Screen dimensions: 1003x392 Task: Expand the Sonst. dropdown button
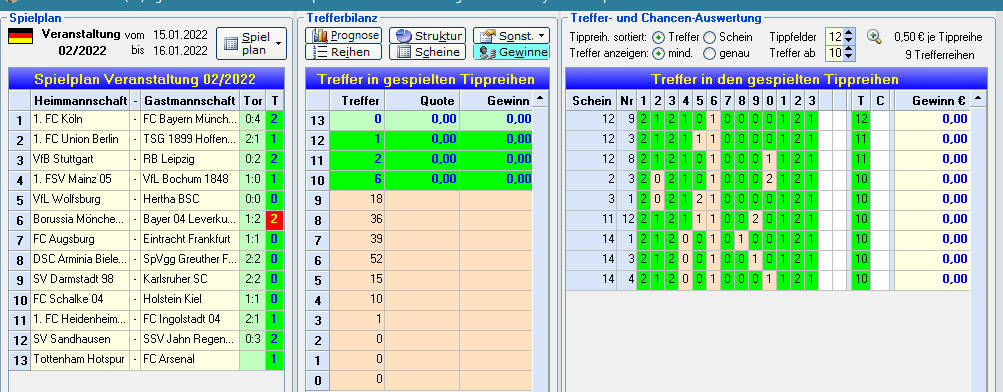click(511, 36)
